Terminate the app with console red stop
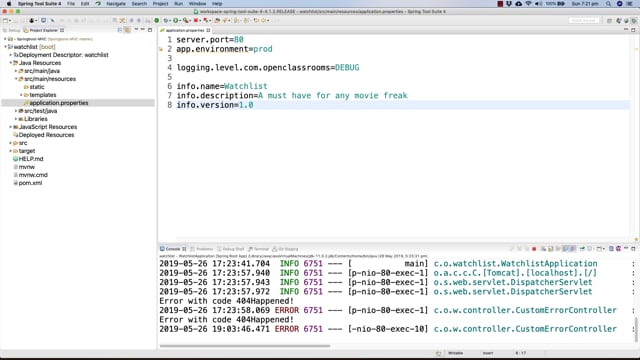This screenshot has width=640, height=360. point(534,249)
